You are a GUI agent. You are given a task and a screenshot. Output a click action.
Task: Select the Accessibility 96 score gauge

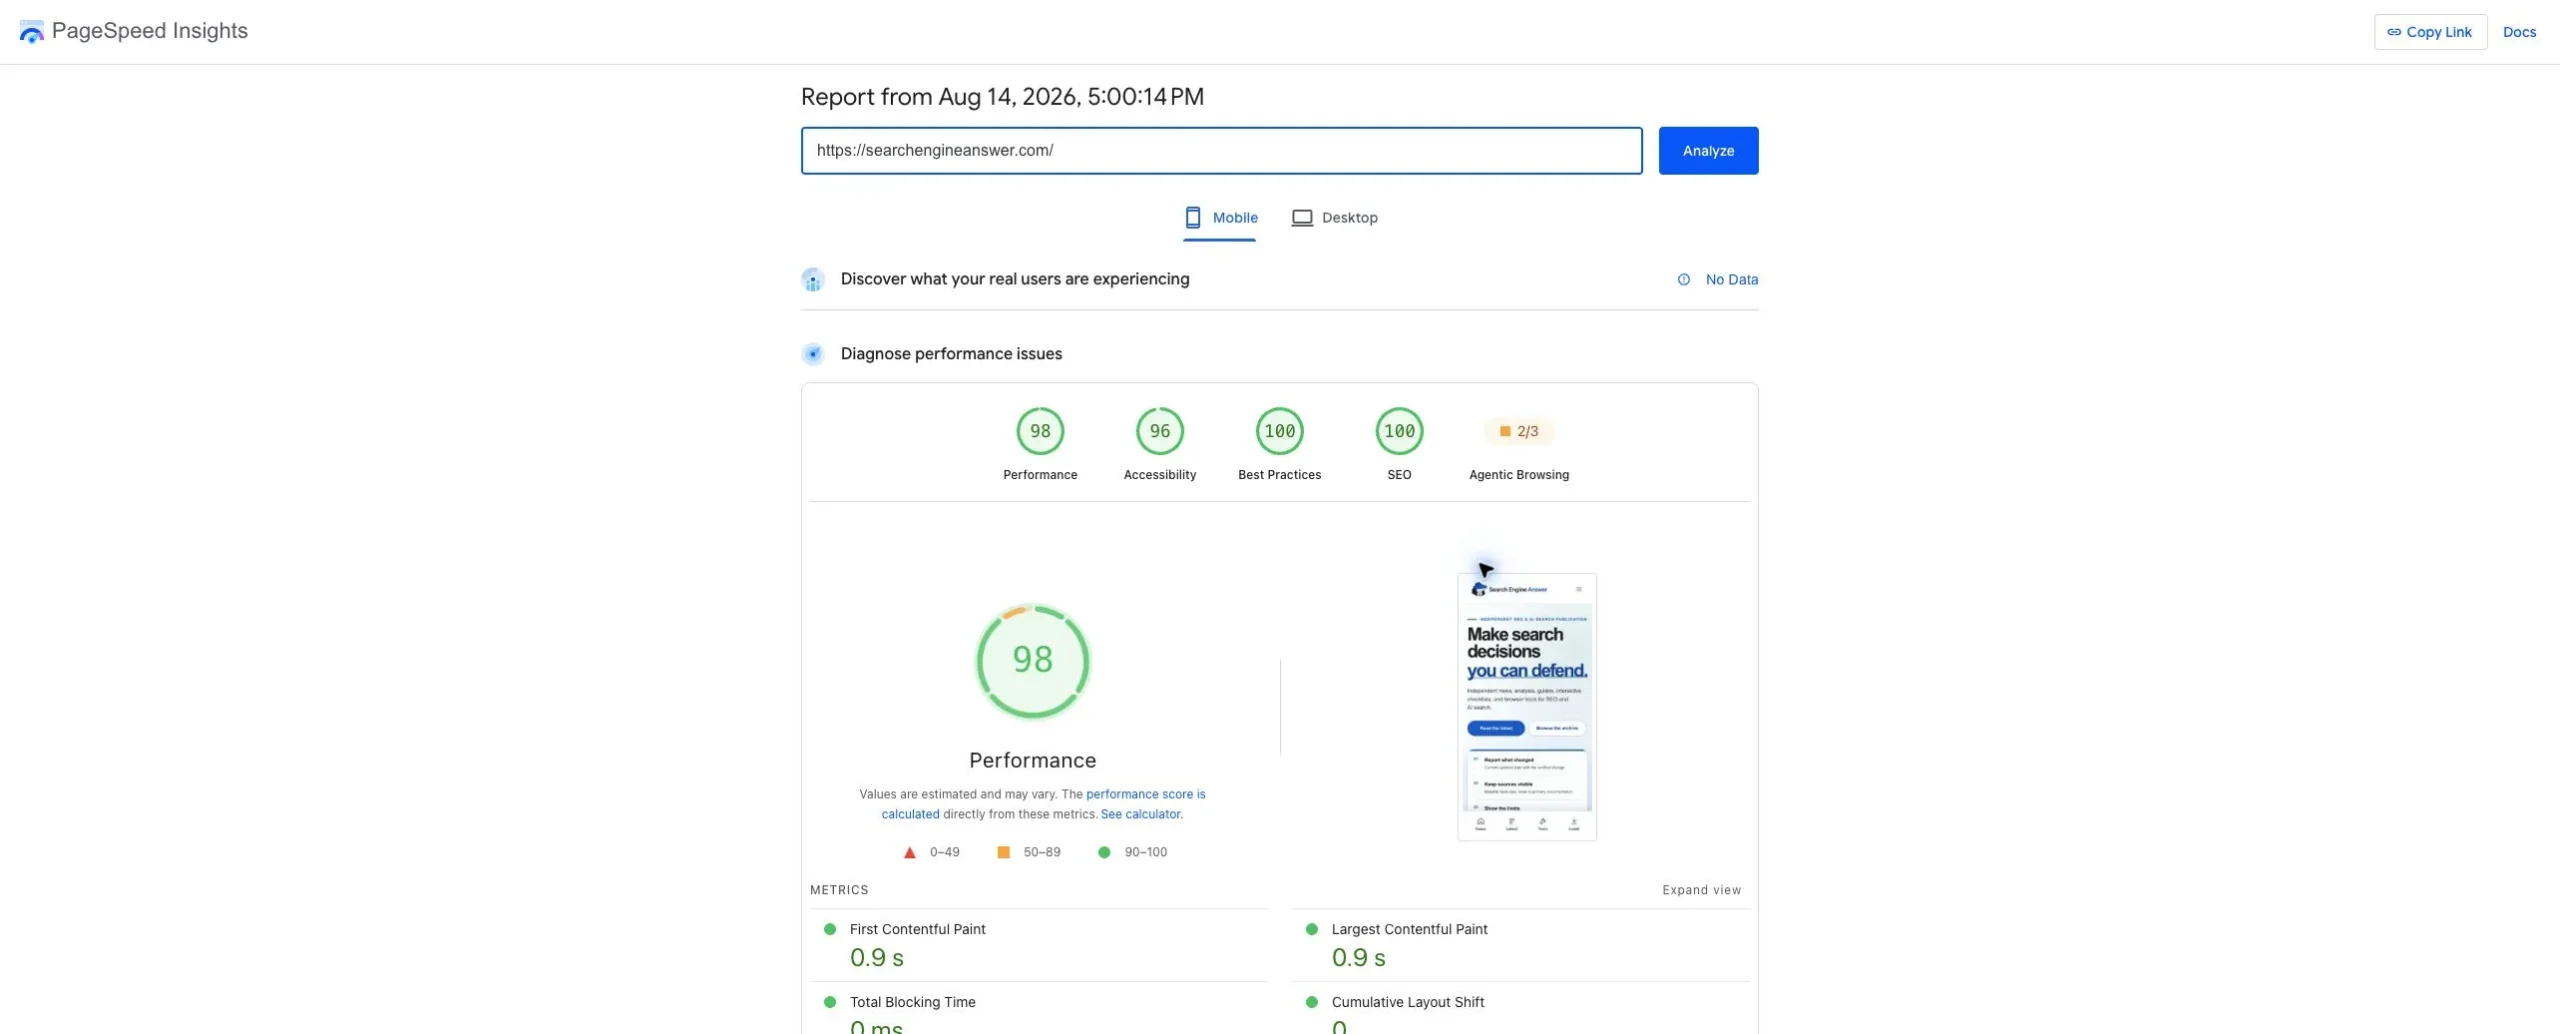(x=1159, y=431)
